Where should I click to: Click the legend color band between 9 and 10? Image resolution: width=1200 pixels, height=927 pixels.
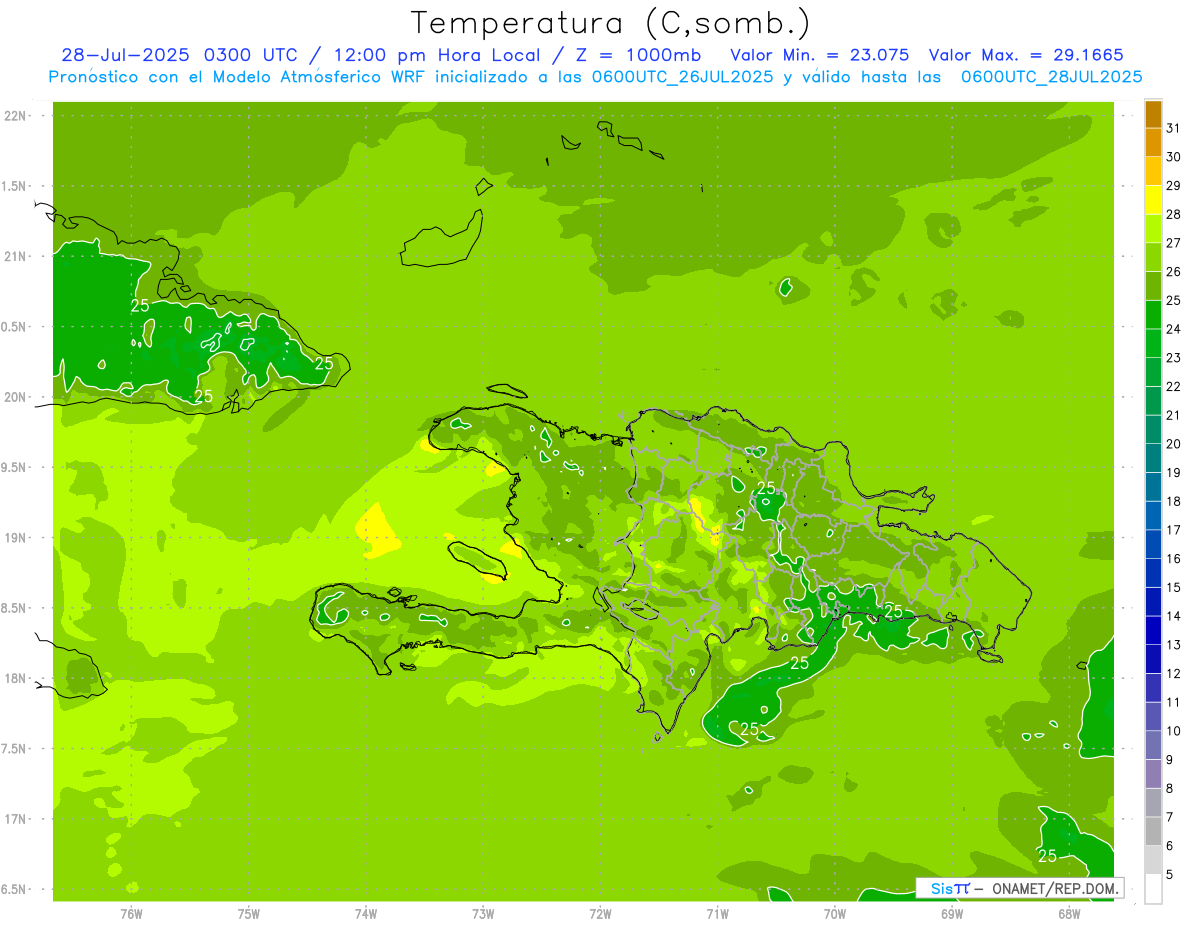point(1153,745)
